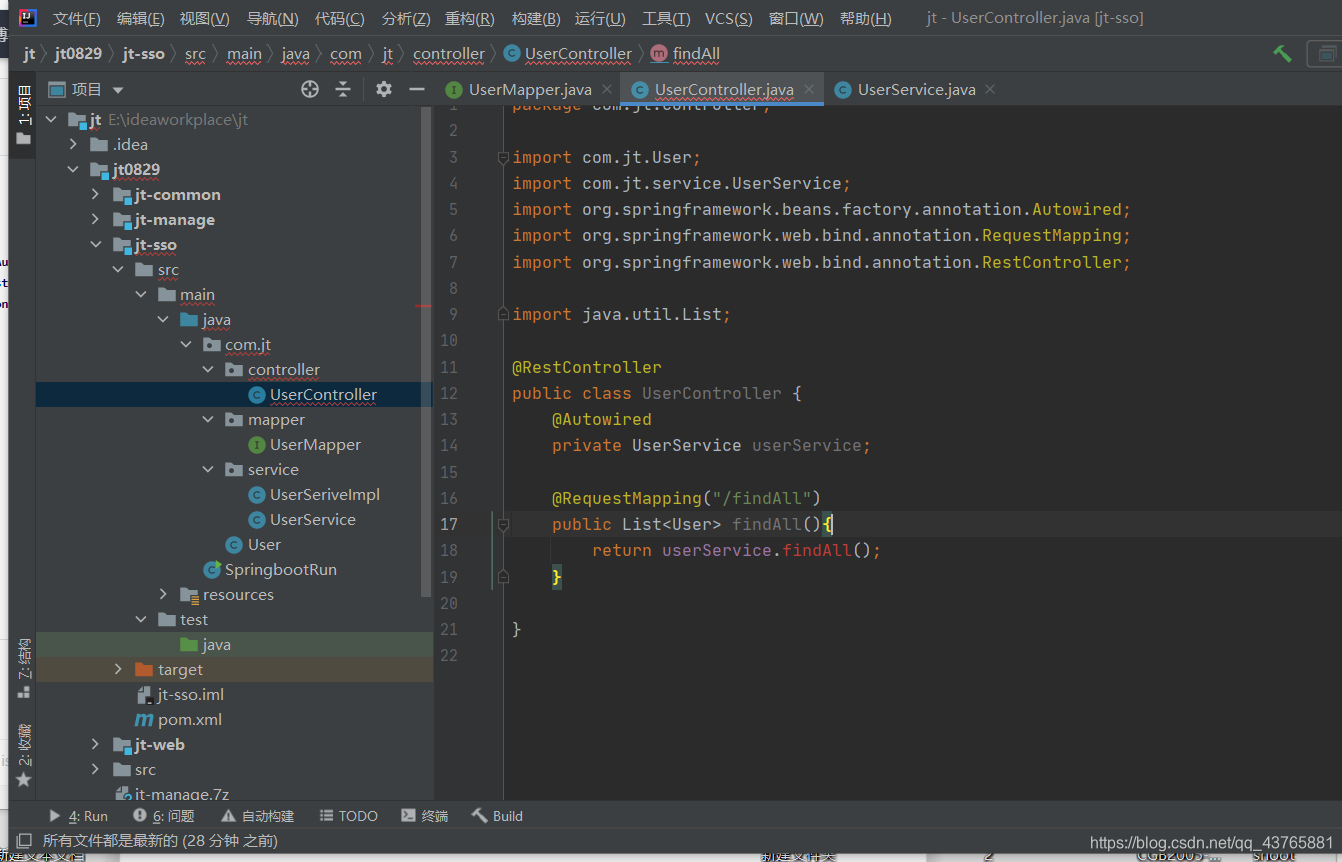This screenshot has width=1342, height=862.
Task: Collapse the jt root project node
Action: (51, 120)
